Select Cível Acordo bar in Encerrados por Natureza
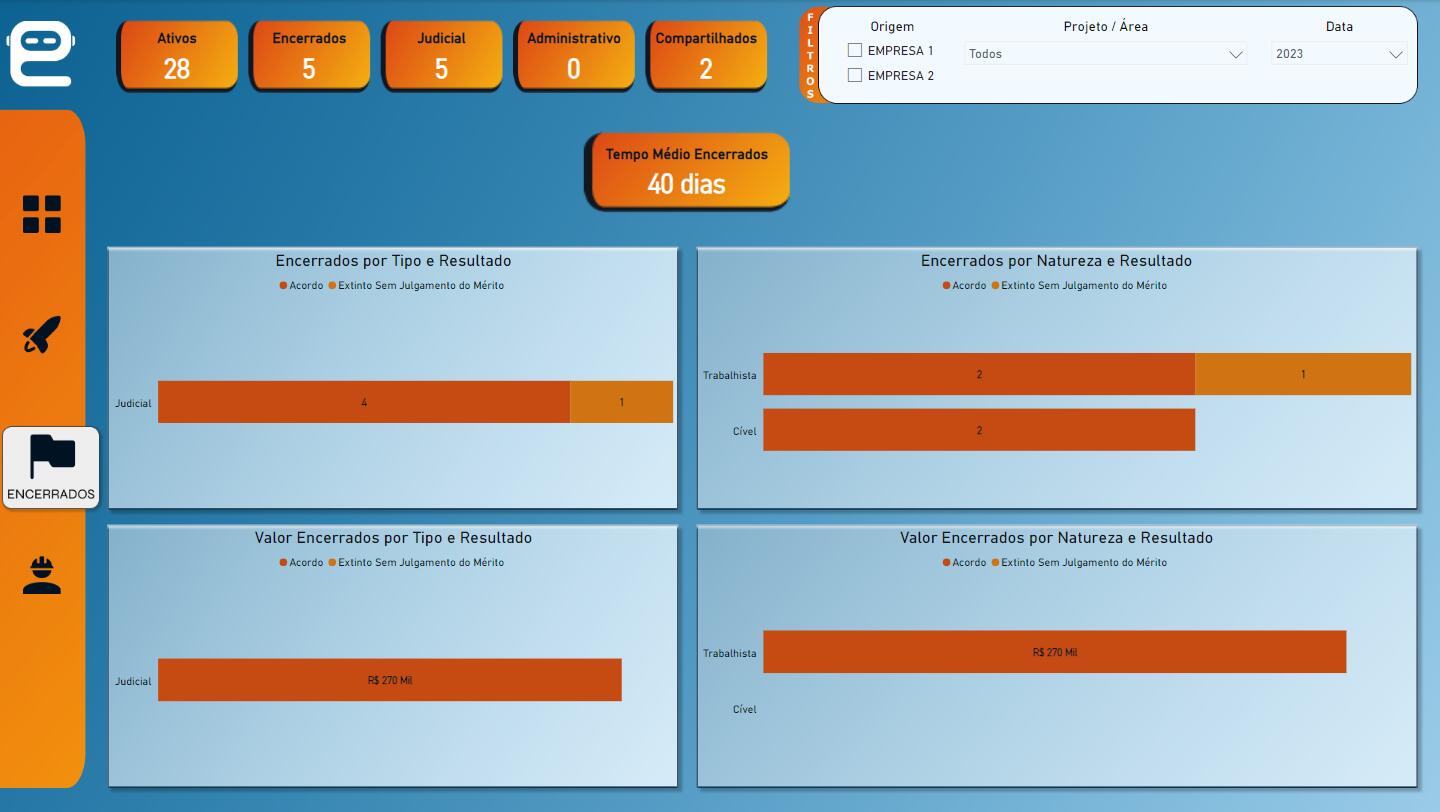 tap(979, 430)
